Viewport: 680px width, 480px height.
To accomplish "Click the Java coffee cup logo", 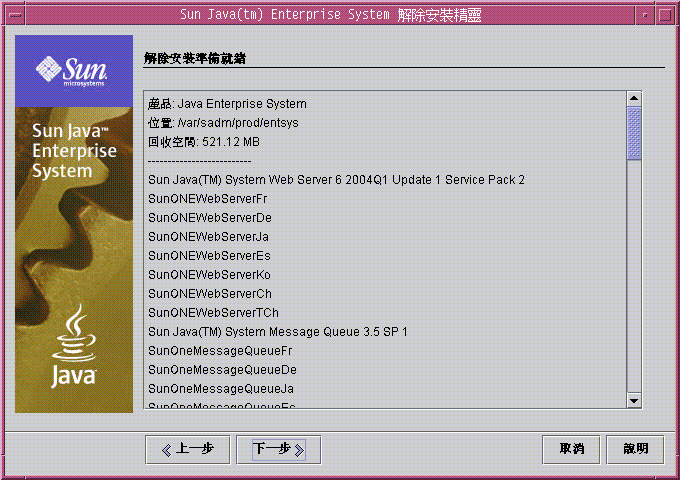I will 74,346.
